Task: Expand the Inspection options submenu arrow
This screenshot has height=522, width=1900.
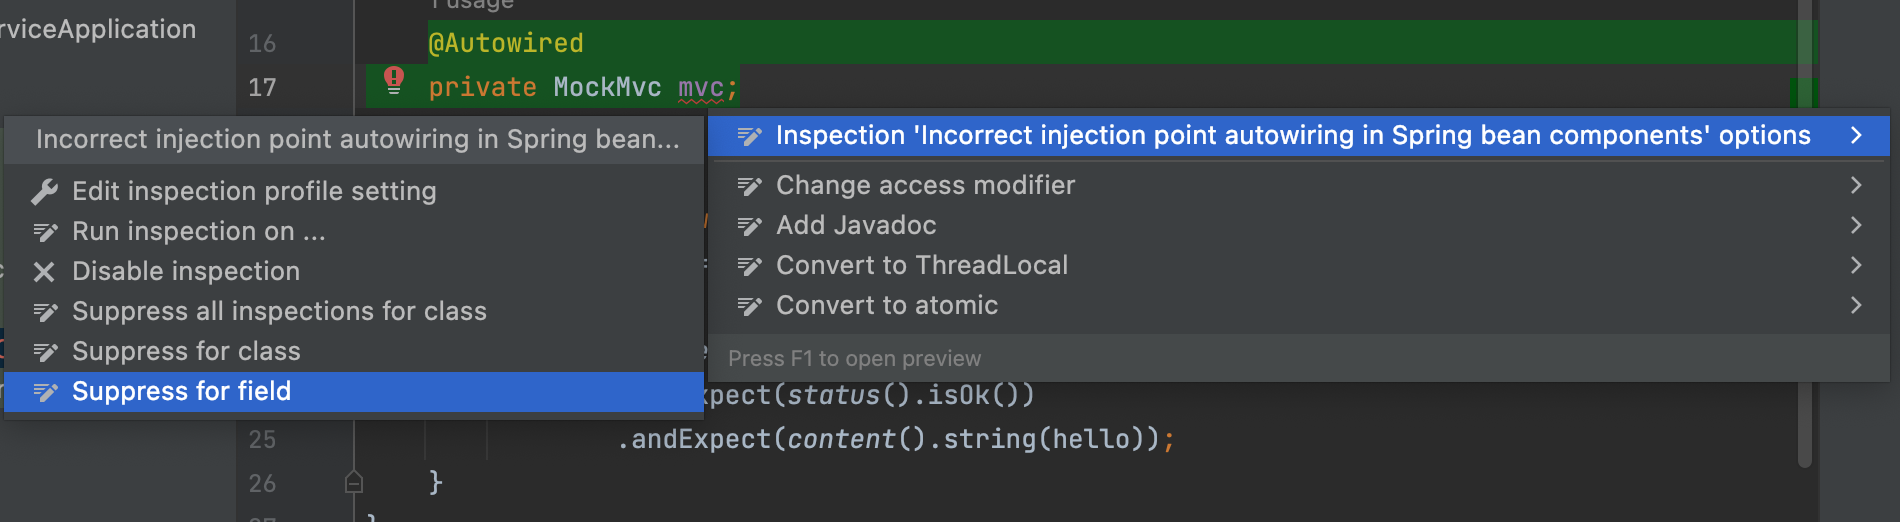Action: [1856, 135]
